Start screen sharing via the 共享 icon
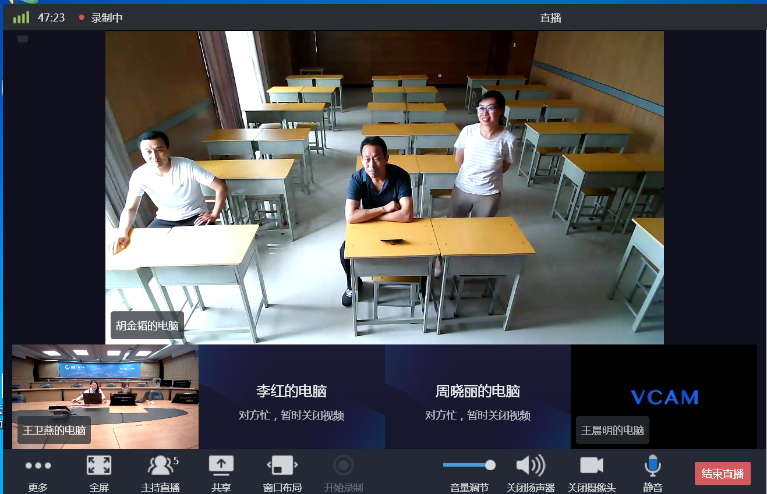 click(221, 466)
